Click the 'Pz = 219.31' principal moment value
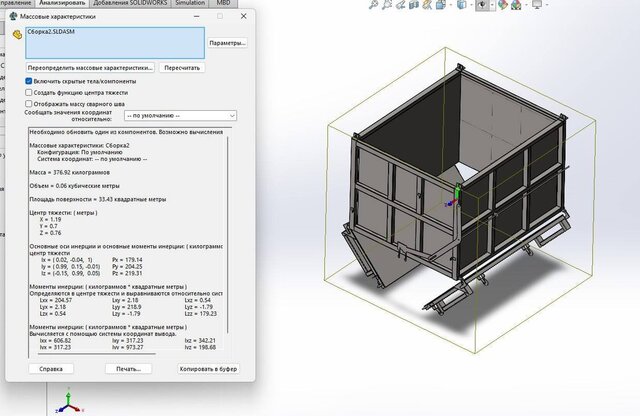This screenshot has height=416, width=640. pos(127,273)
